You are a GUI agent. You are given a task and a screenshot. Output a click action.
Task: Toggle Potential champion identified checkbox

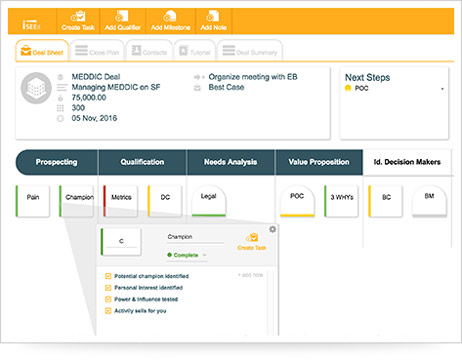[x=108, y=276]
